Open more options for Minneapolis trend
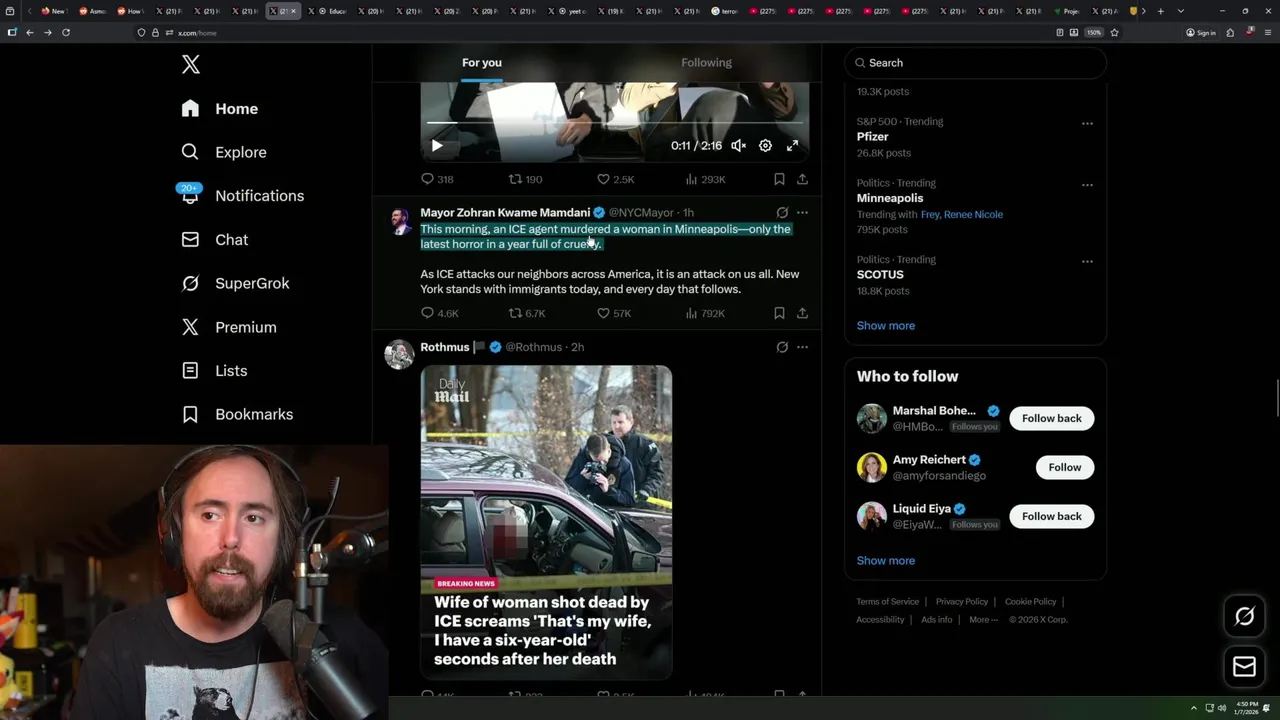The height and width of the screenshot is (720, 1280). click(1087, 185)
